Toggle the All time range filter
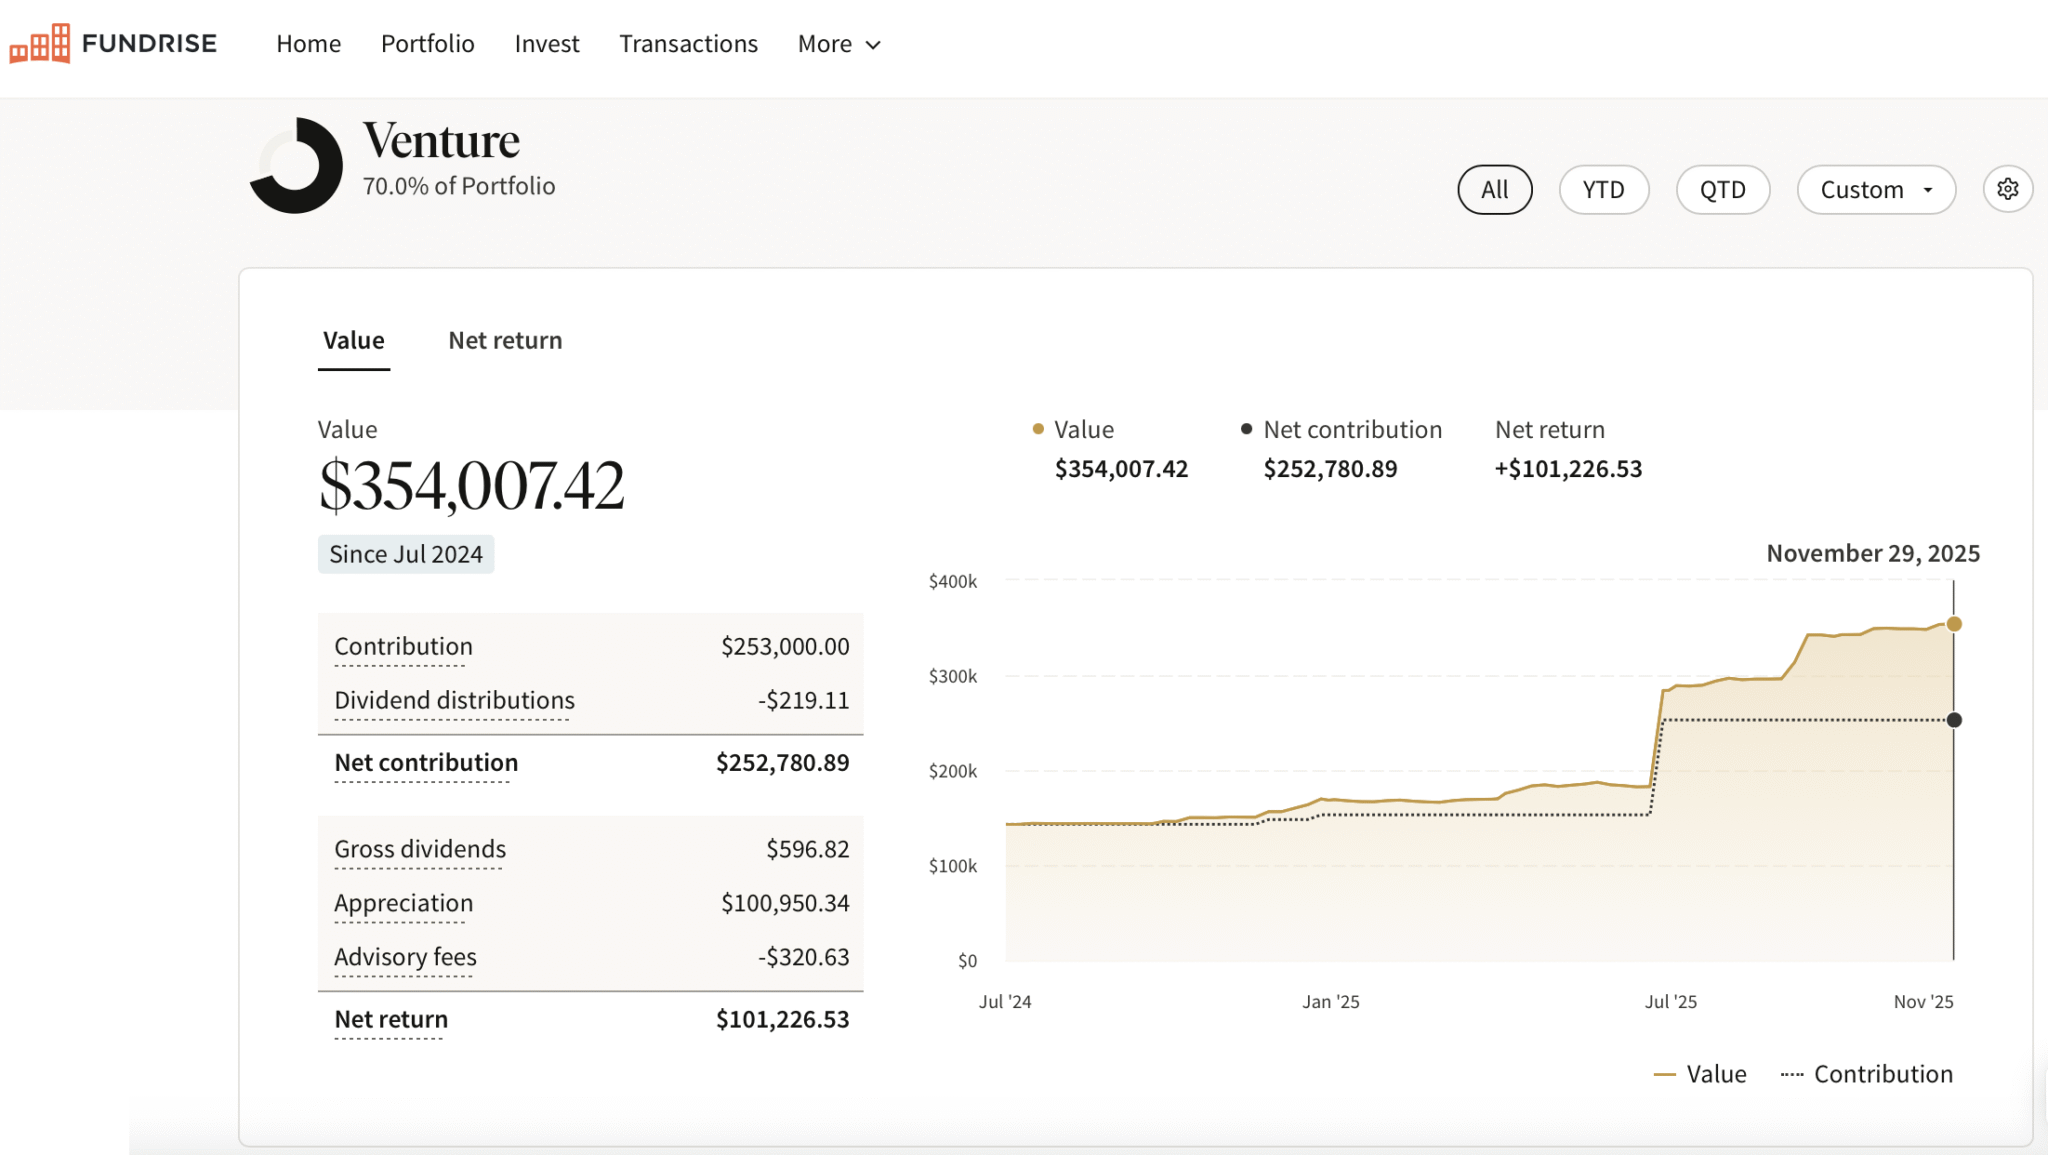 [1495, 189]
